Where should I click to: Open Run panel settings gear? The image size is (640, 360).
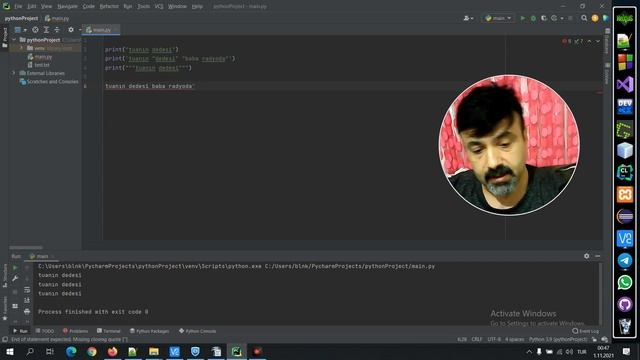tap(587, 256)
